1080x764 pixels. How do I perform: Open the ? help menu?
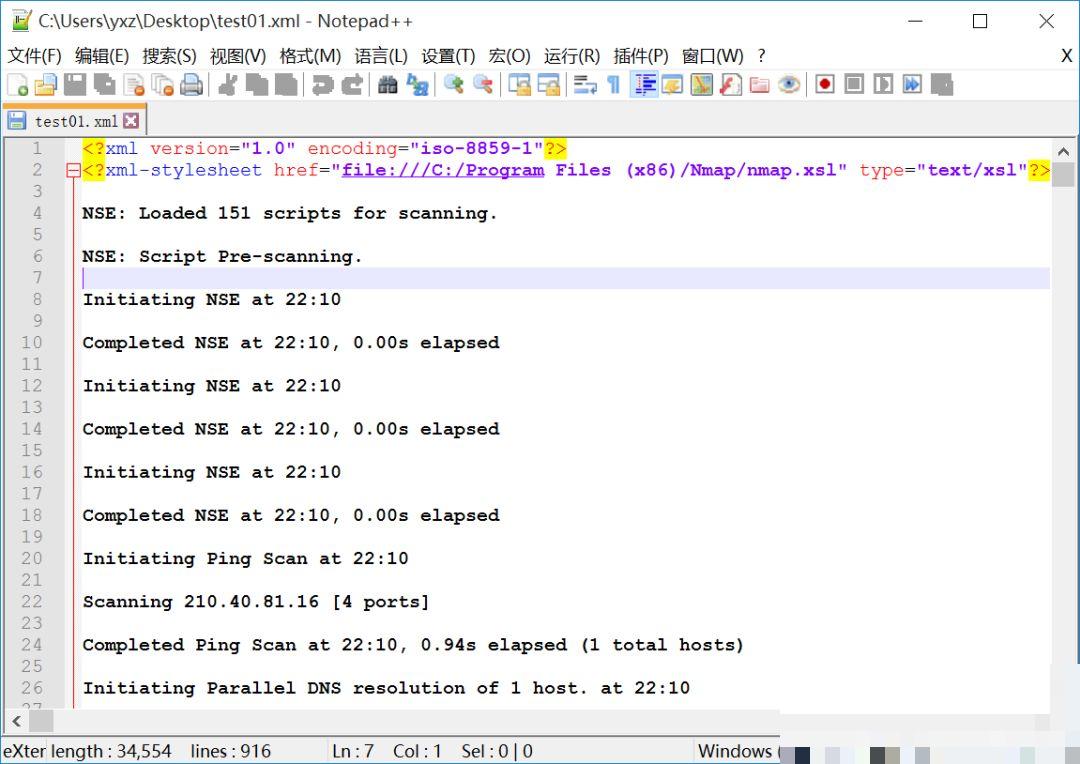pyautogui.click(x=761, y=56)
